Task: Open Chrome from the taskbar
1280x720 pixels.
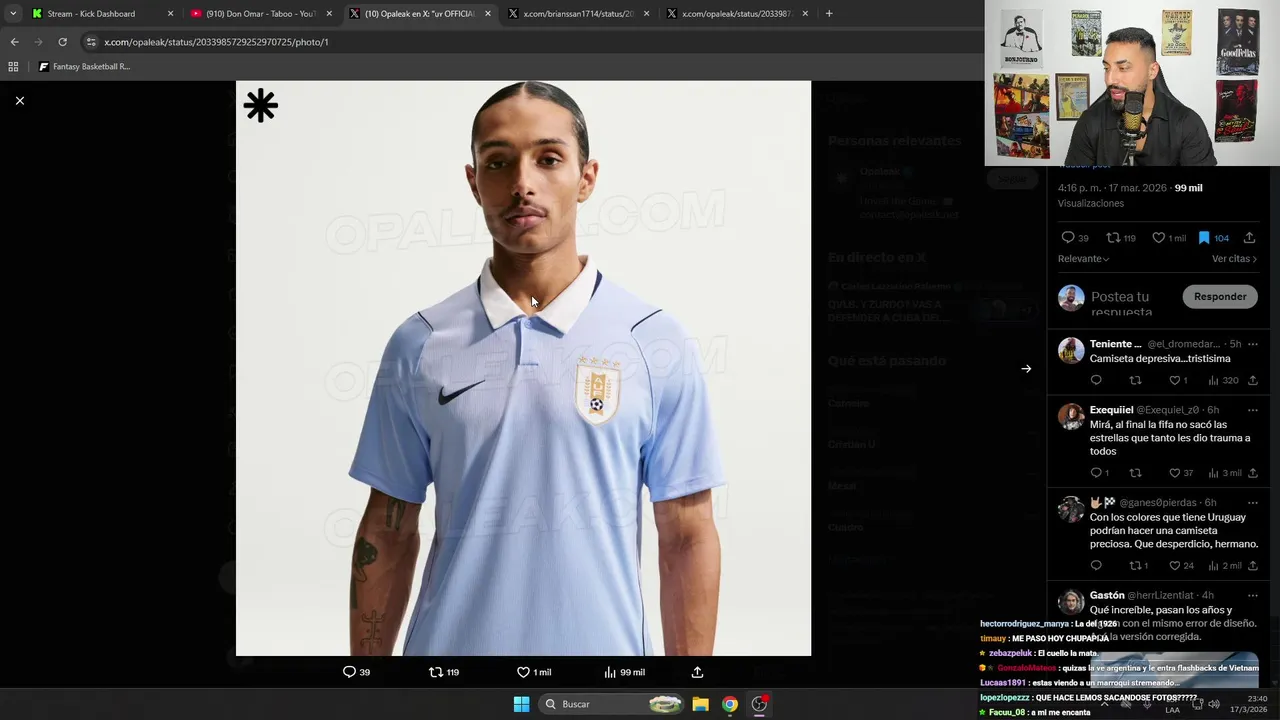Action: coord(730,704)
